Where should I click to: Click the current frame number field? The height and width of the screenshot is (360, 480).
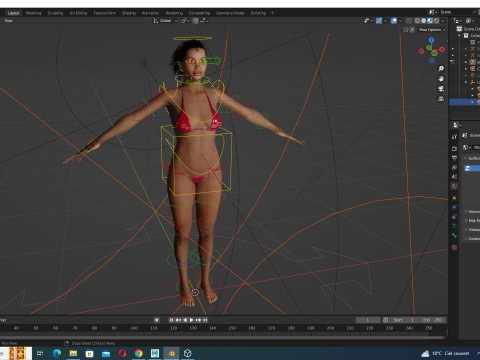(368, 320)
